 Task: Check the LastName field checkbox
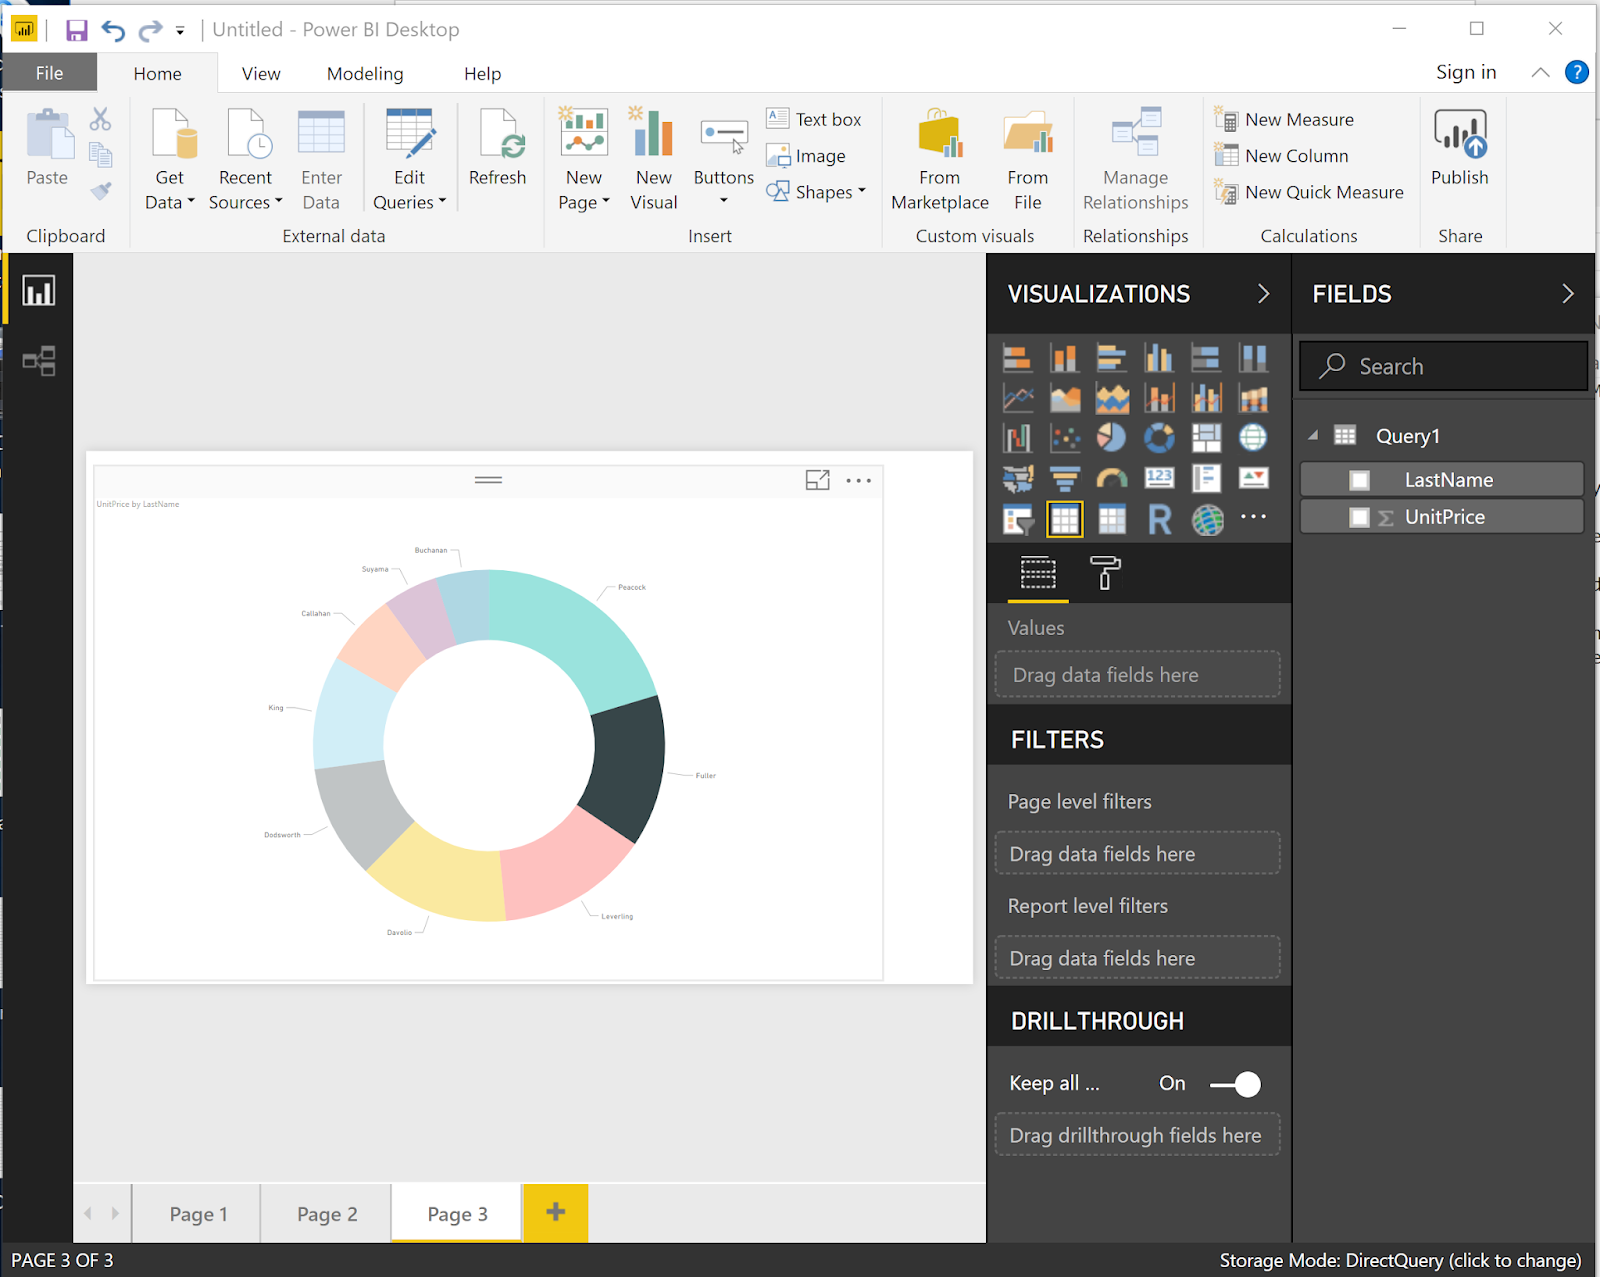click(x=1360, y=479)
